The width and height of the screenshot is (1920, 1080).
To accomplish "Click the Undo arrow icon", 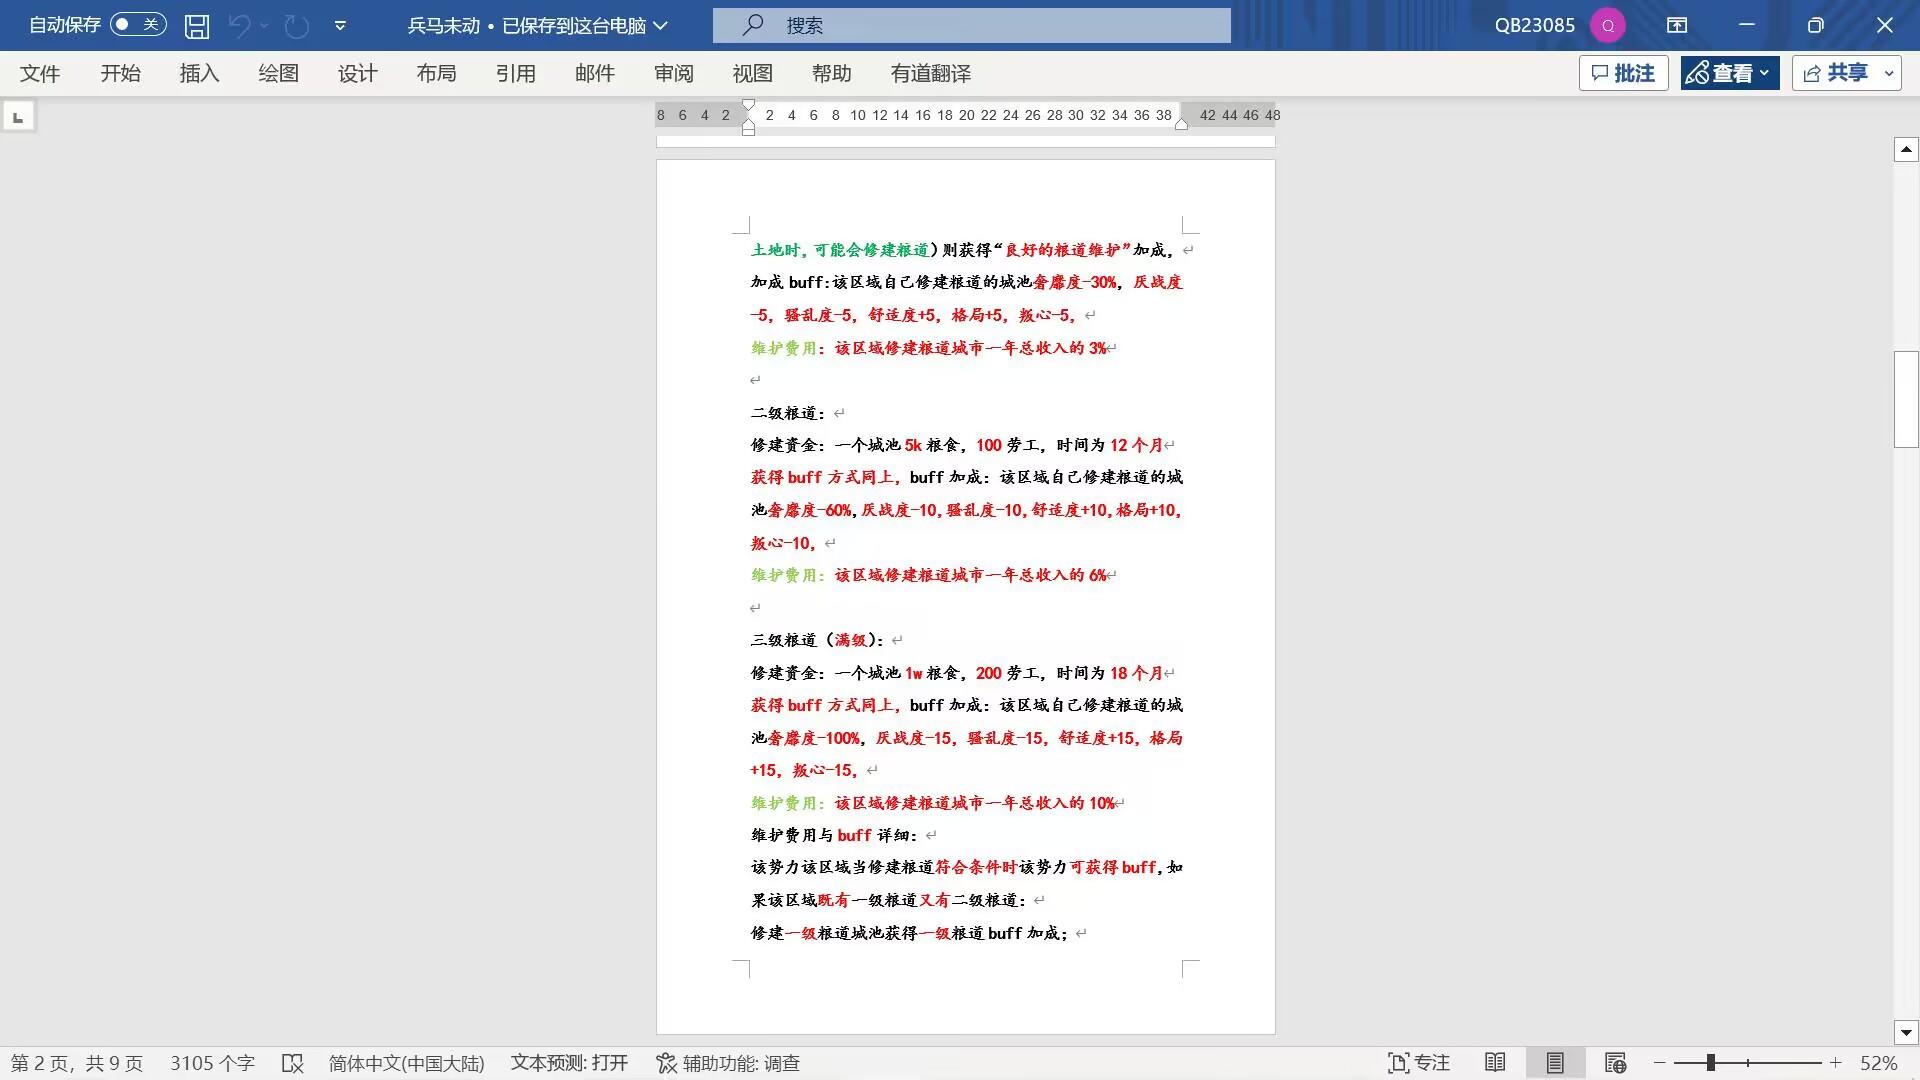I will [x=239, y=26].
